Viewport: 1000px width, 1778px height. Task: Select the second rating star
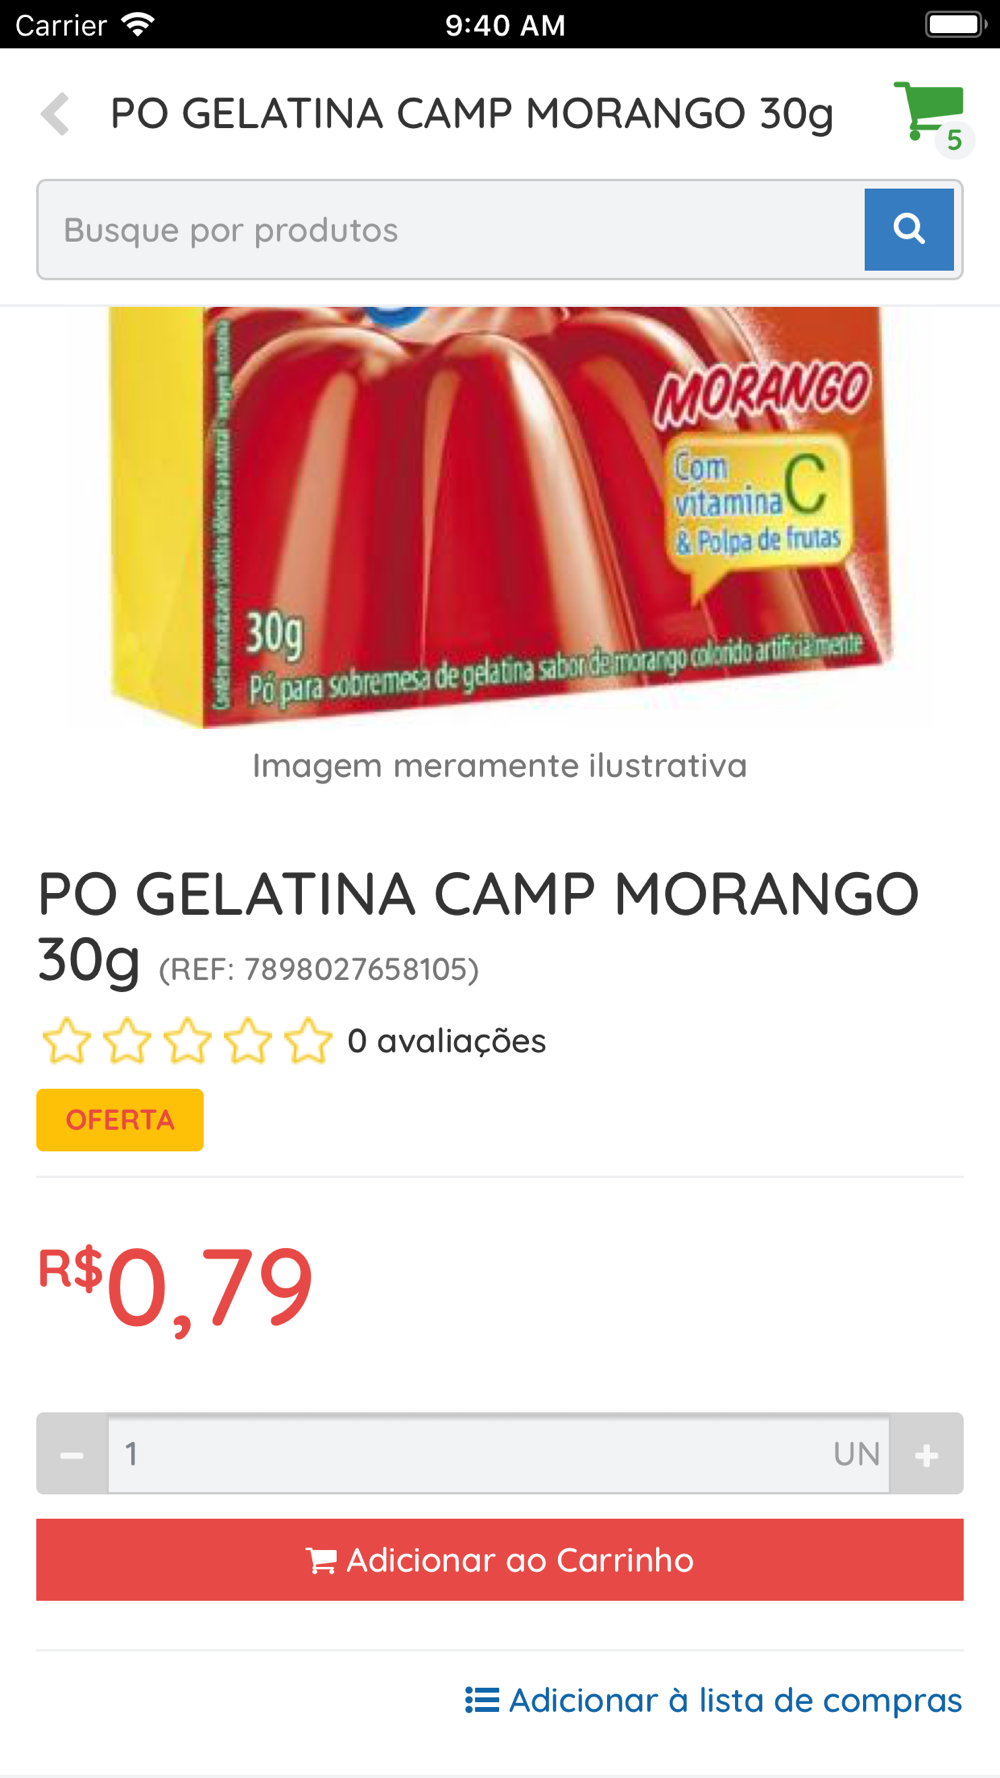click(127, 1041)
